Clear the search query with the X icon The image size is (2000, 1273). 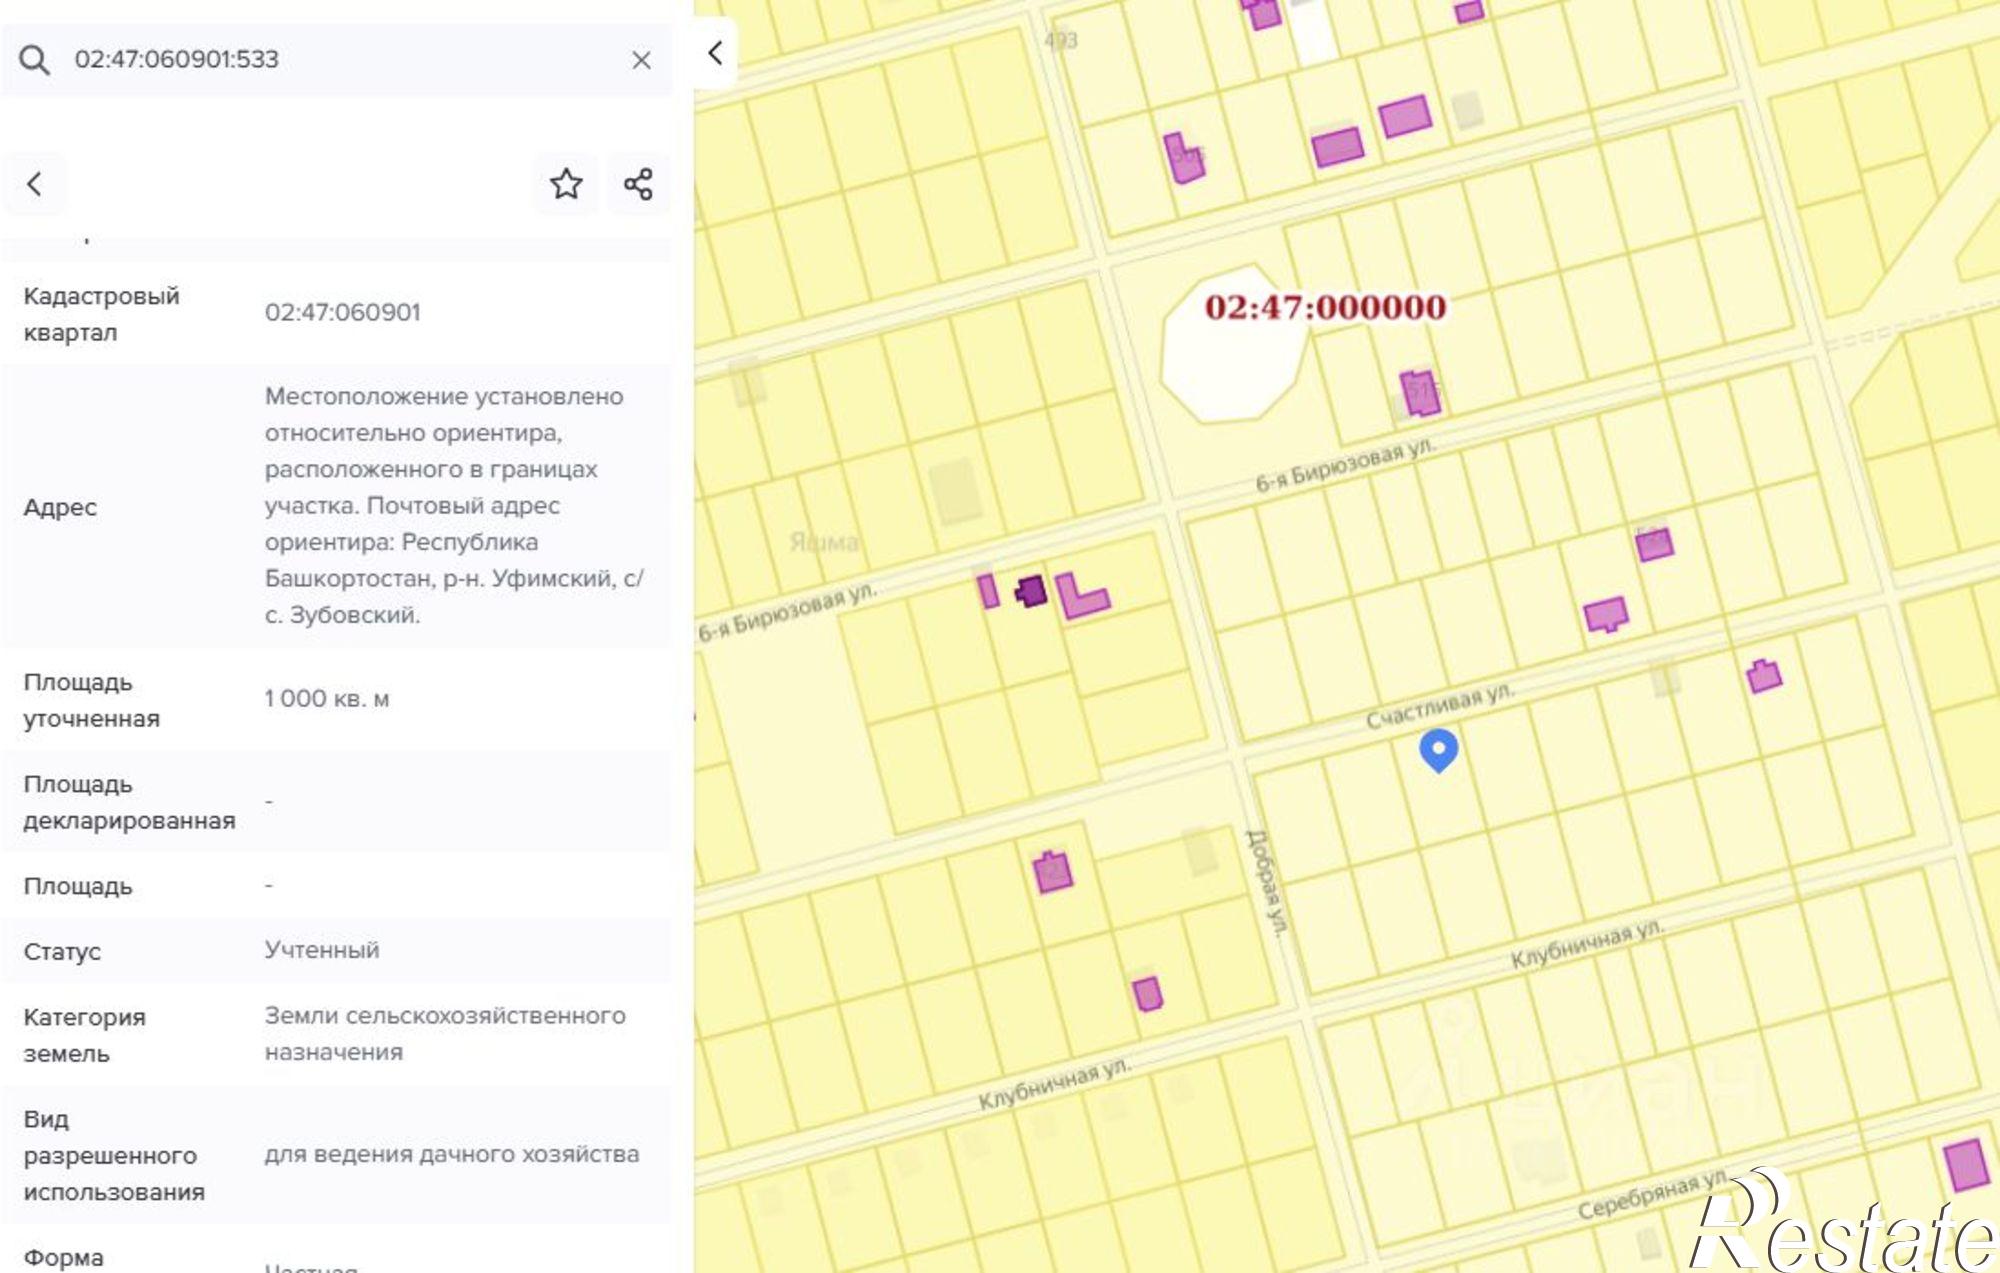[x=641, y=60]
